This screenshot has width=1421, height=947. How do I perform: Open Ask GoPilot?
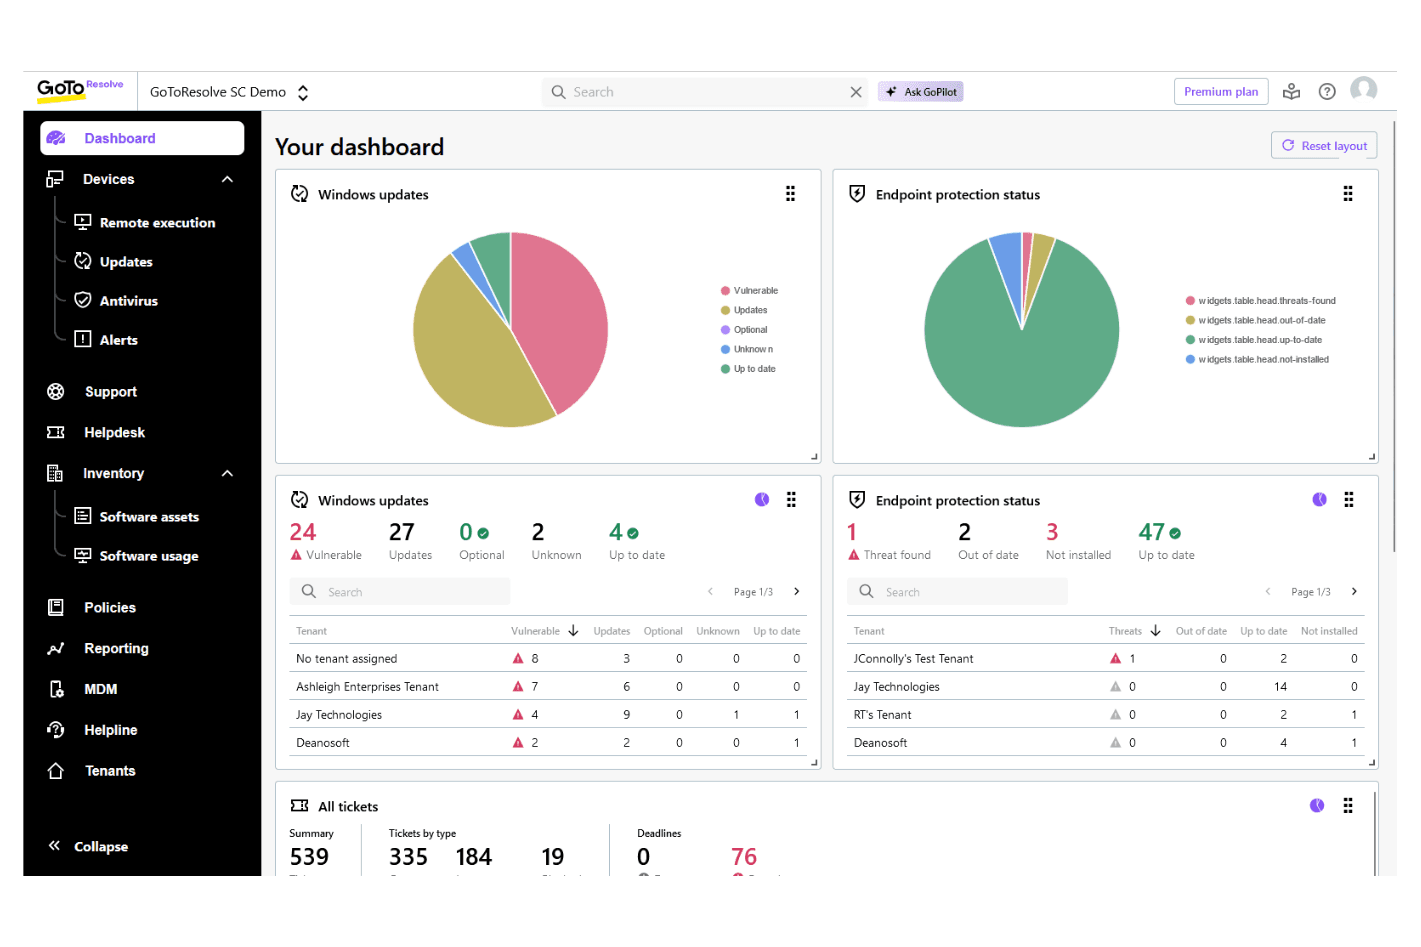921,92
